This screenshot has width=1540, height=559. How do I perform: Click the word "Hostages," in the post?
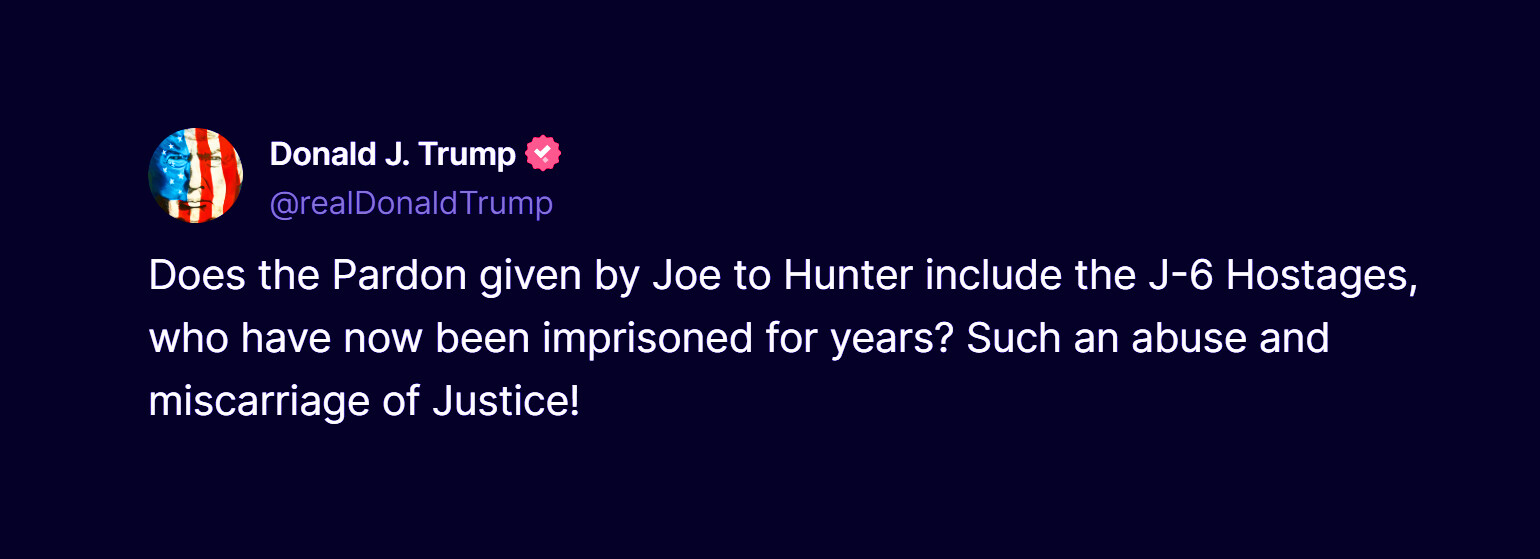pyautogui.click(x=1322, y=277)
